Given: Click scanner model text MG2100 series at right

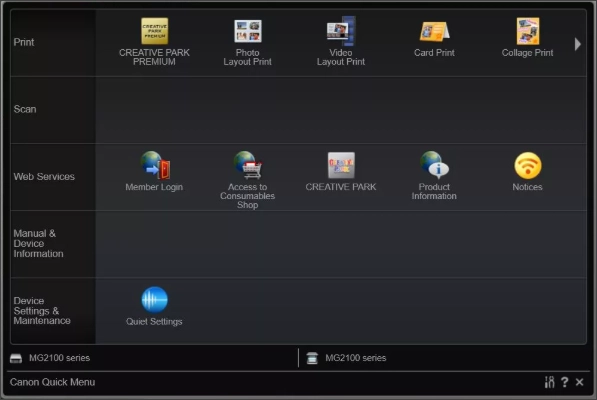Looking at the screenshot, I should (x=356, y=358).
